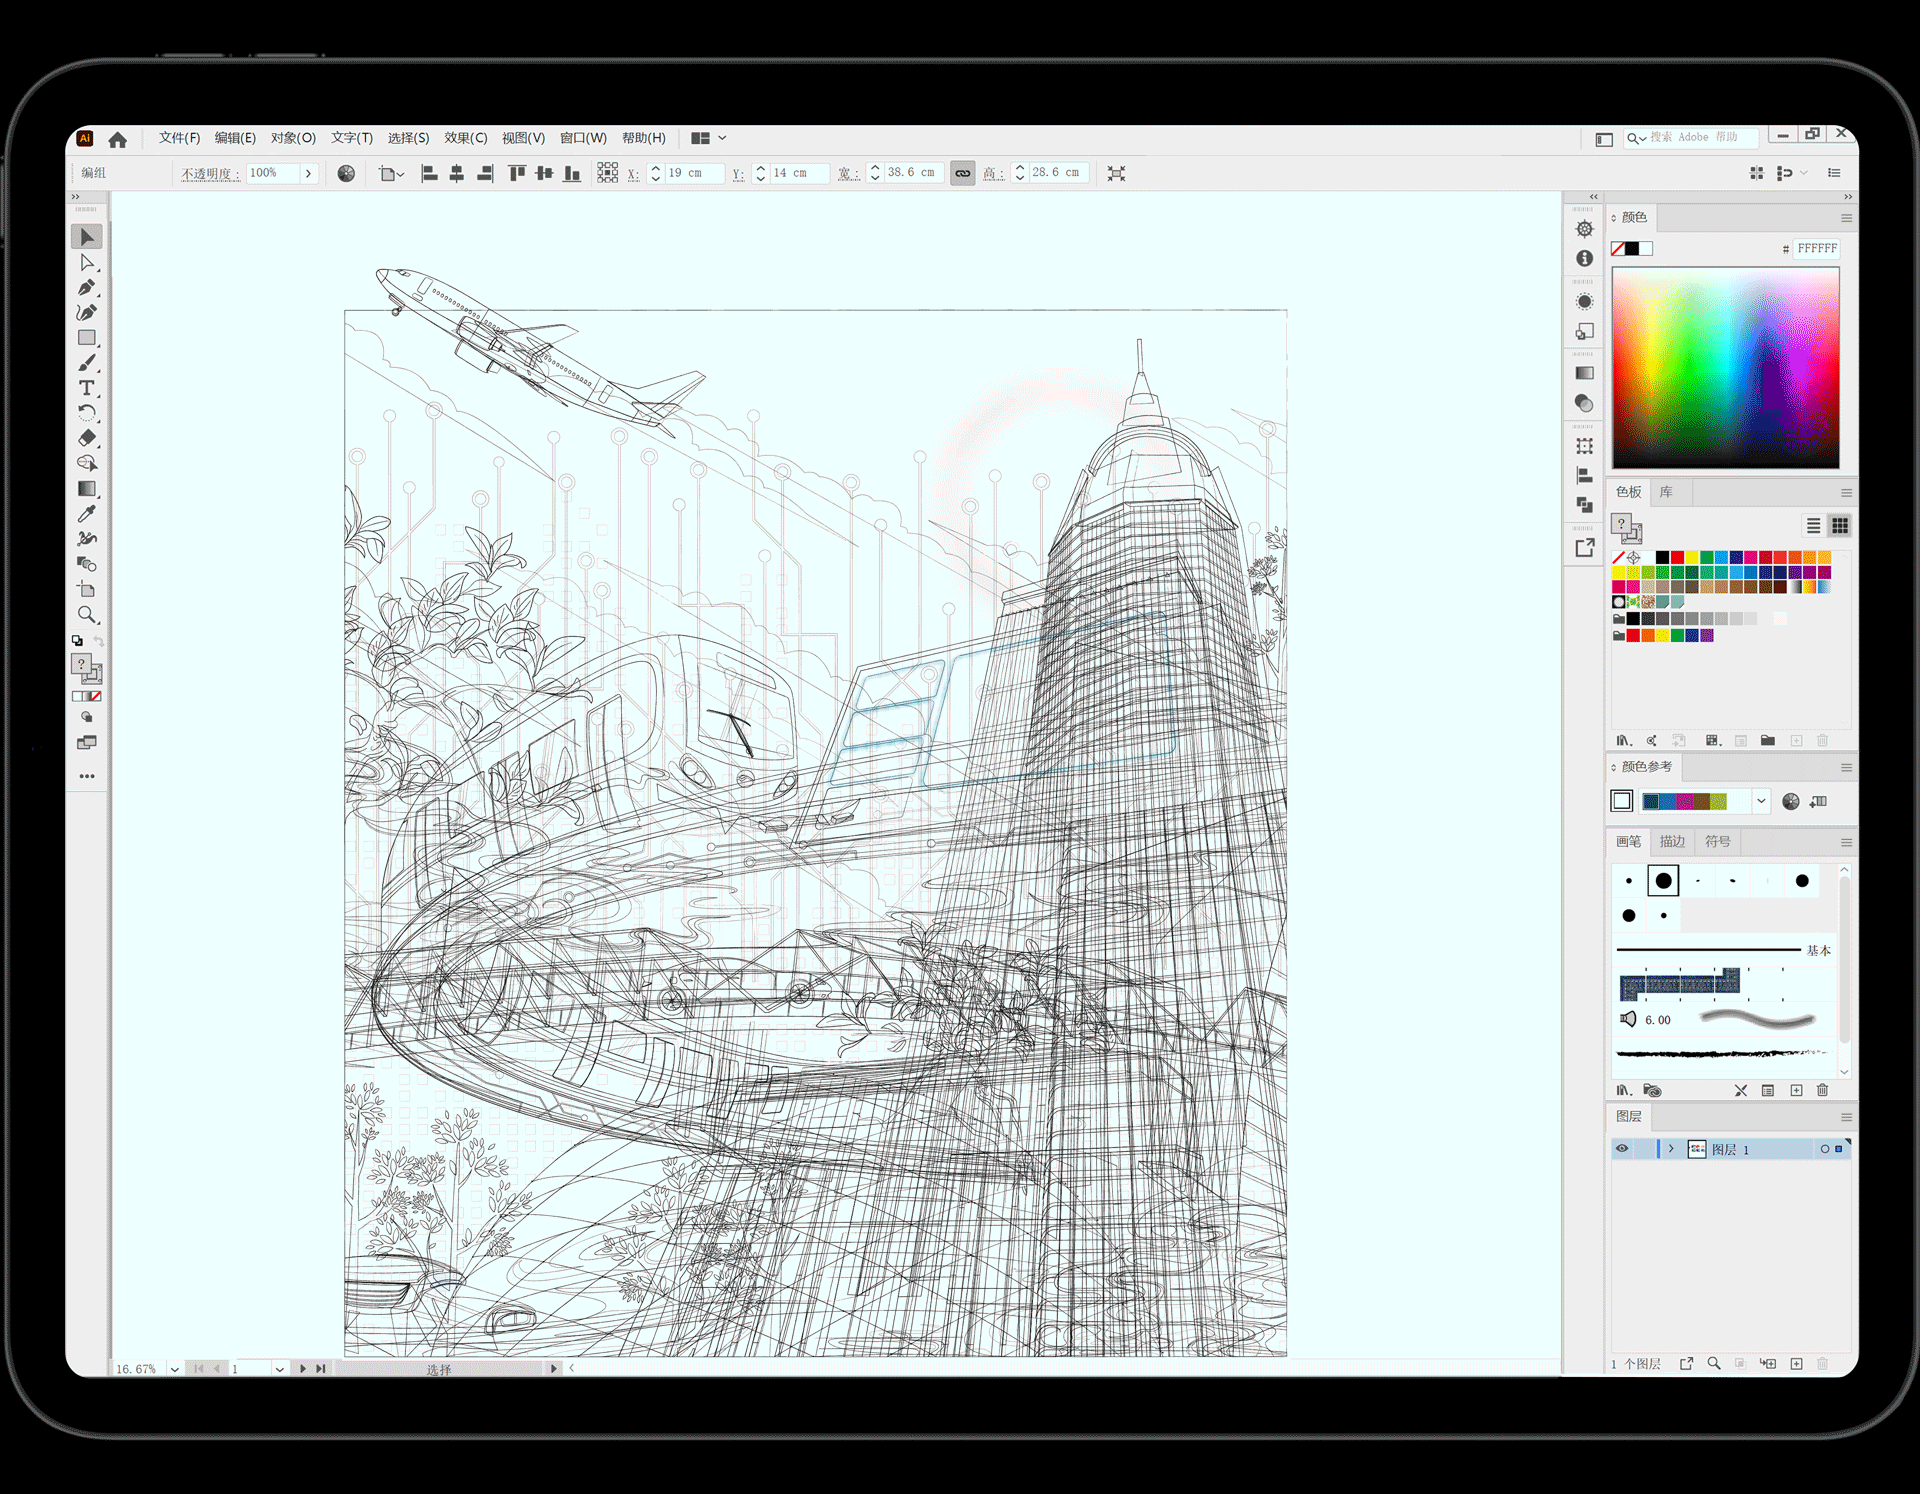Click inside the color spectrum picker
This screenshot has width=1920, height=1494.
(x=1725, y=367)
